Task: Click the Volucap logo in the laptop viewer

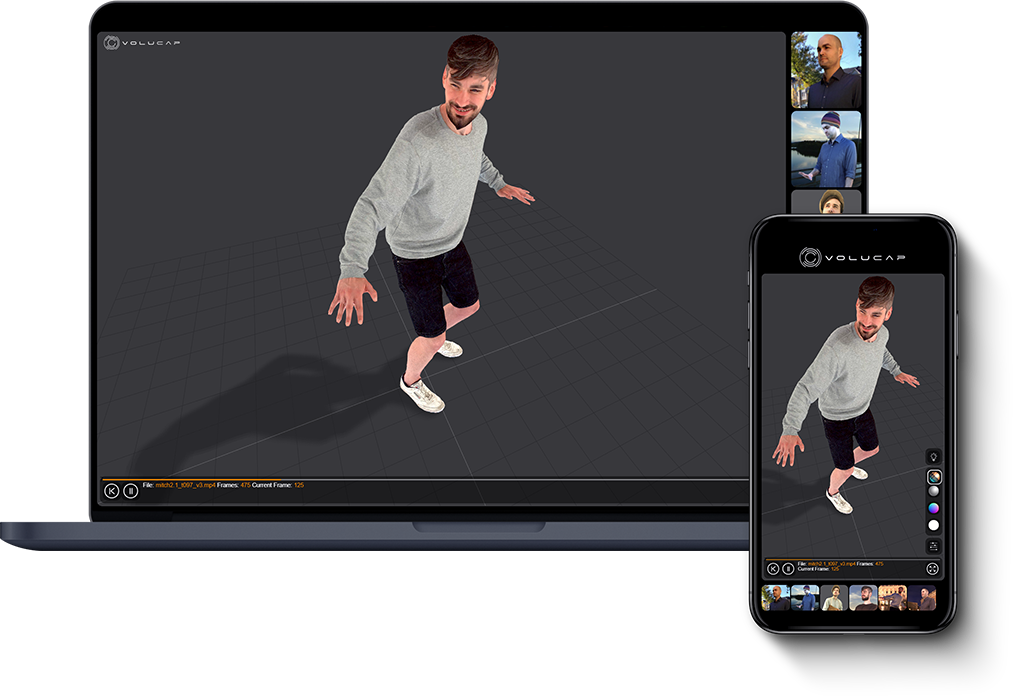Action: coord(129,43)
